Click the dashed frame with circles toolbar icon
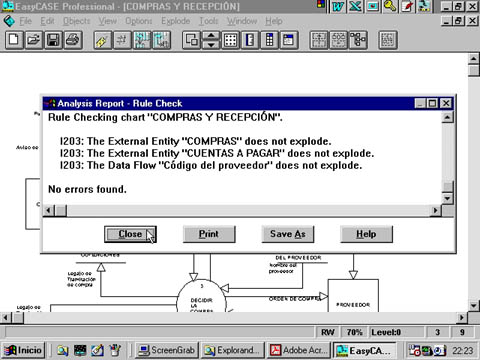This screenshot has height=360, width=480. (339, 40)
